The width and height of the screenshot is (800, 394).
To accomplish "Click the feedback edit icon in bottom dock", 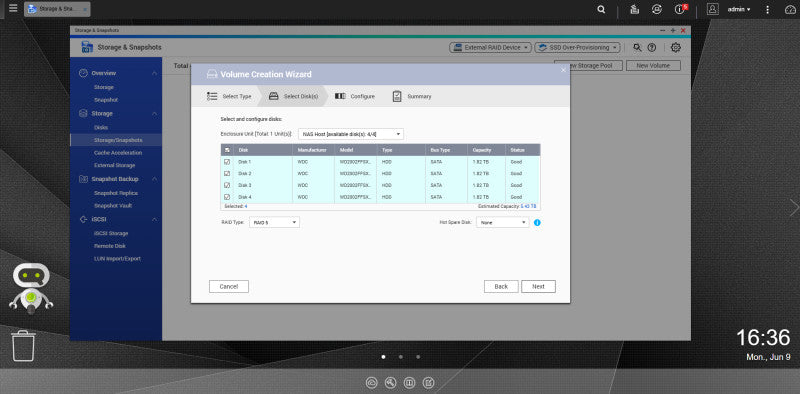I will [429, 382].
